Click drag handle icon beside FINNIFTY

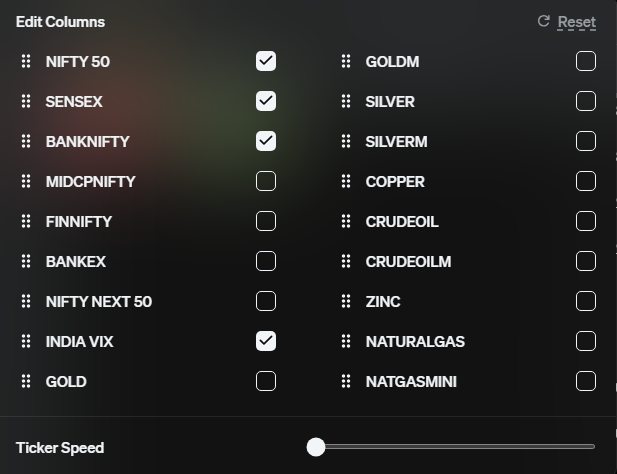click(26, 222)
